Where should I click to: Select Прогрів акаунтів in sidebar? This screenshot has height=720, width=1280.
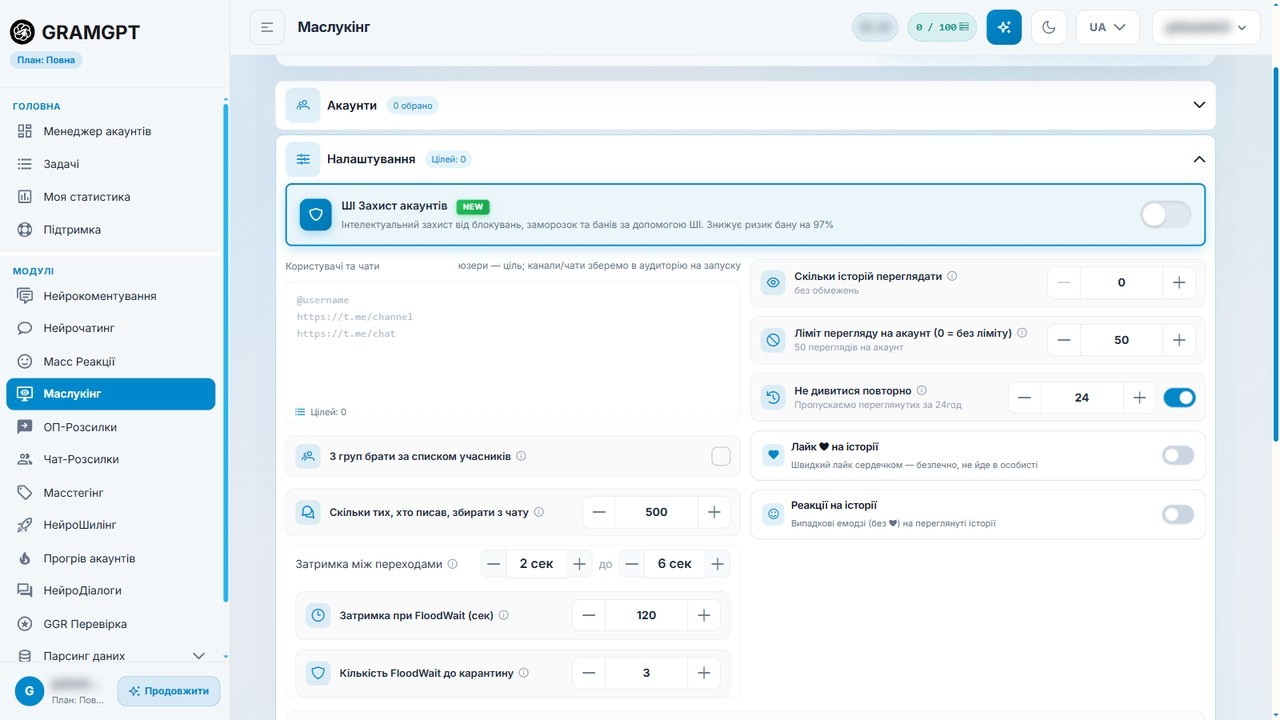[111, 558]
